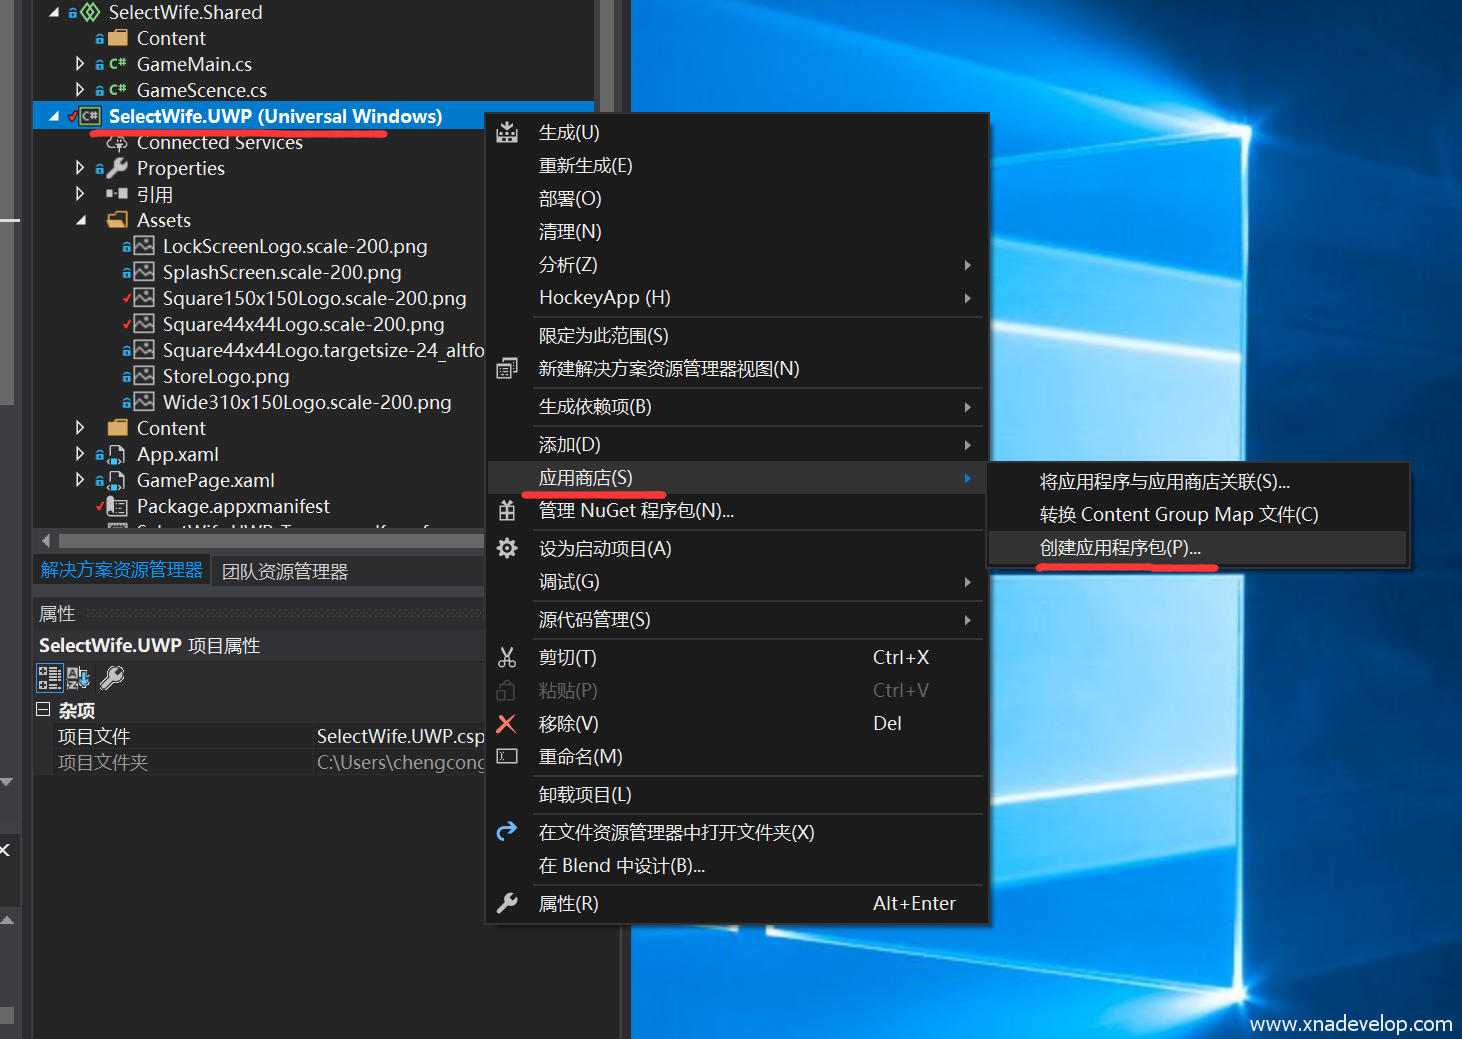
Task: Select 创建应用程序包(P)... from submenu
Action: pos(1120,548)
